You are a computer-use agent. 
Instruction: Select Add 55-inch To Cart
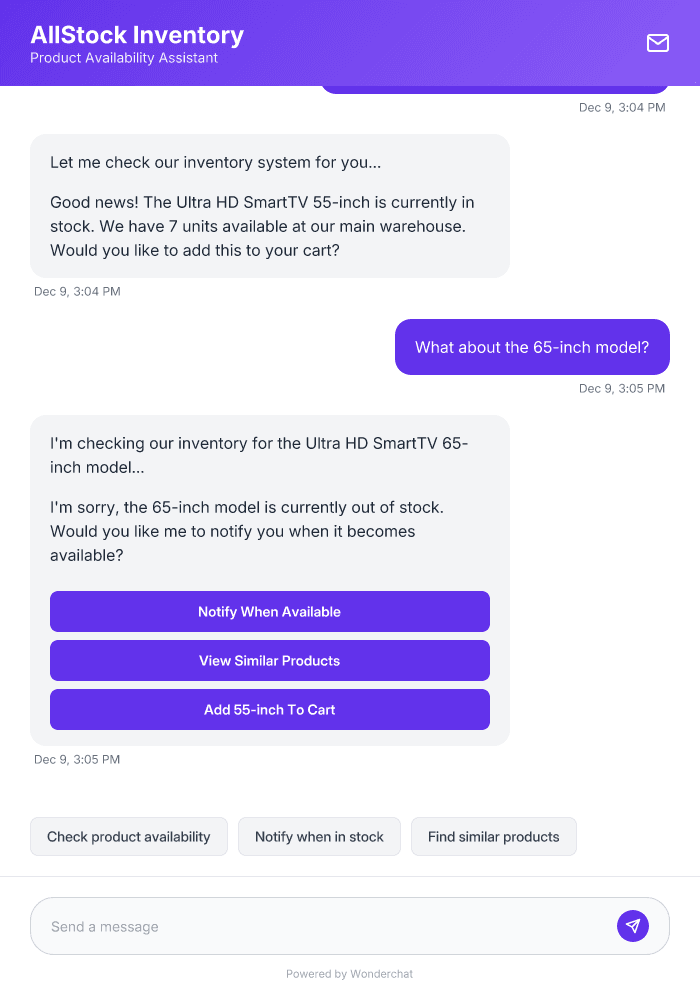coord(269,709)
